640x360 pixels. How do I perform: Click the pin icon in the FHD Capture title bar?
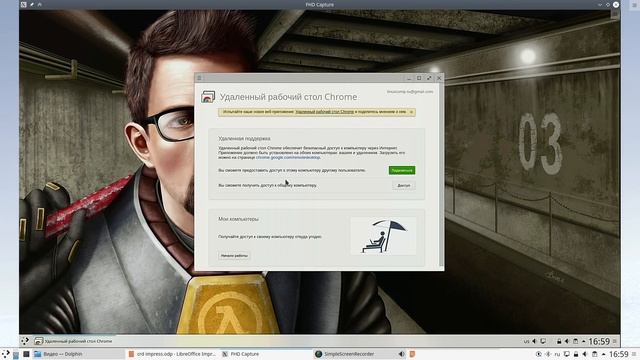click(32, 4)
